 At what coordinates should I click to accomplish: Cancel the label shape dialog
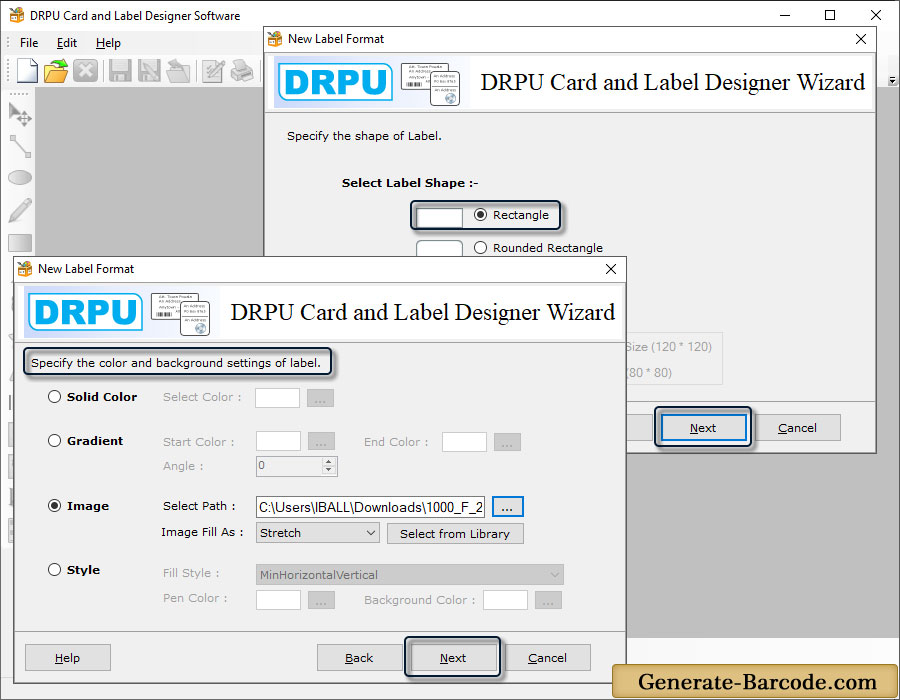click(x=798, y=428)
